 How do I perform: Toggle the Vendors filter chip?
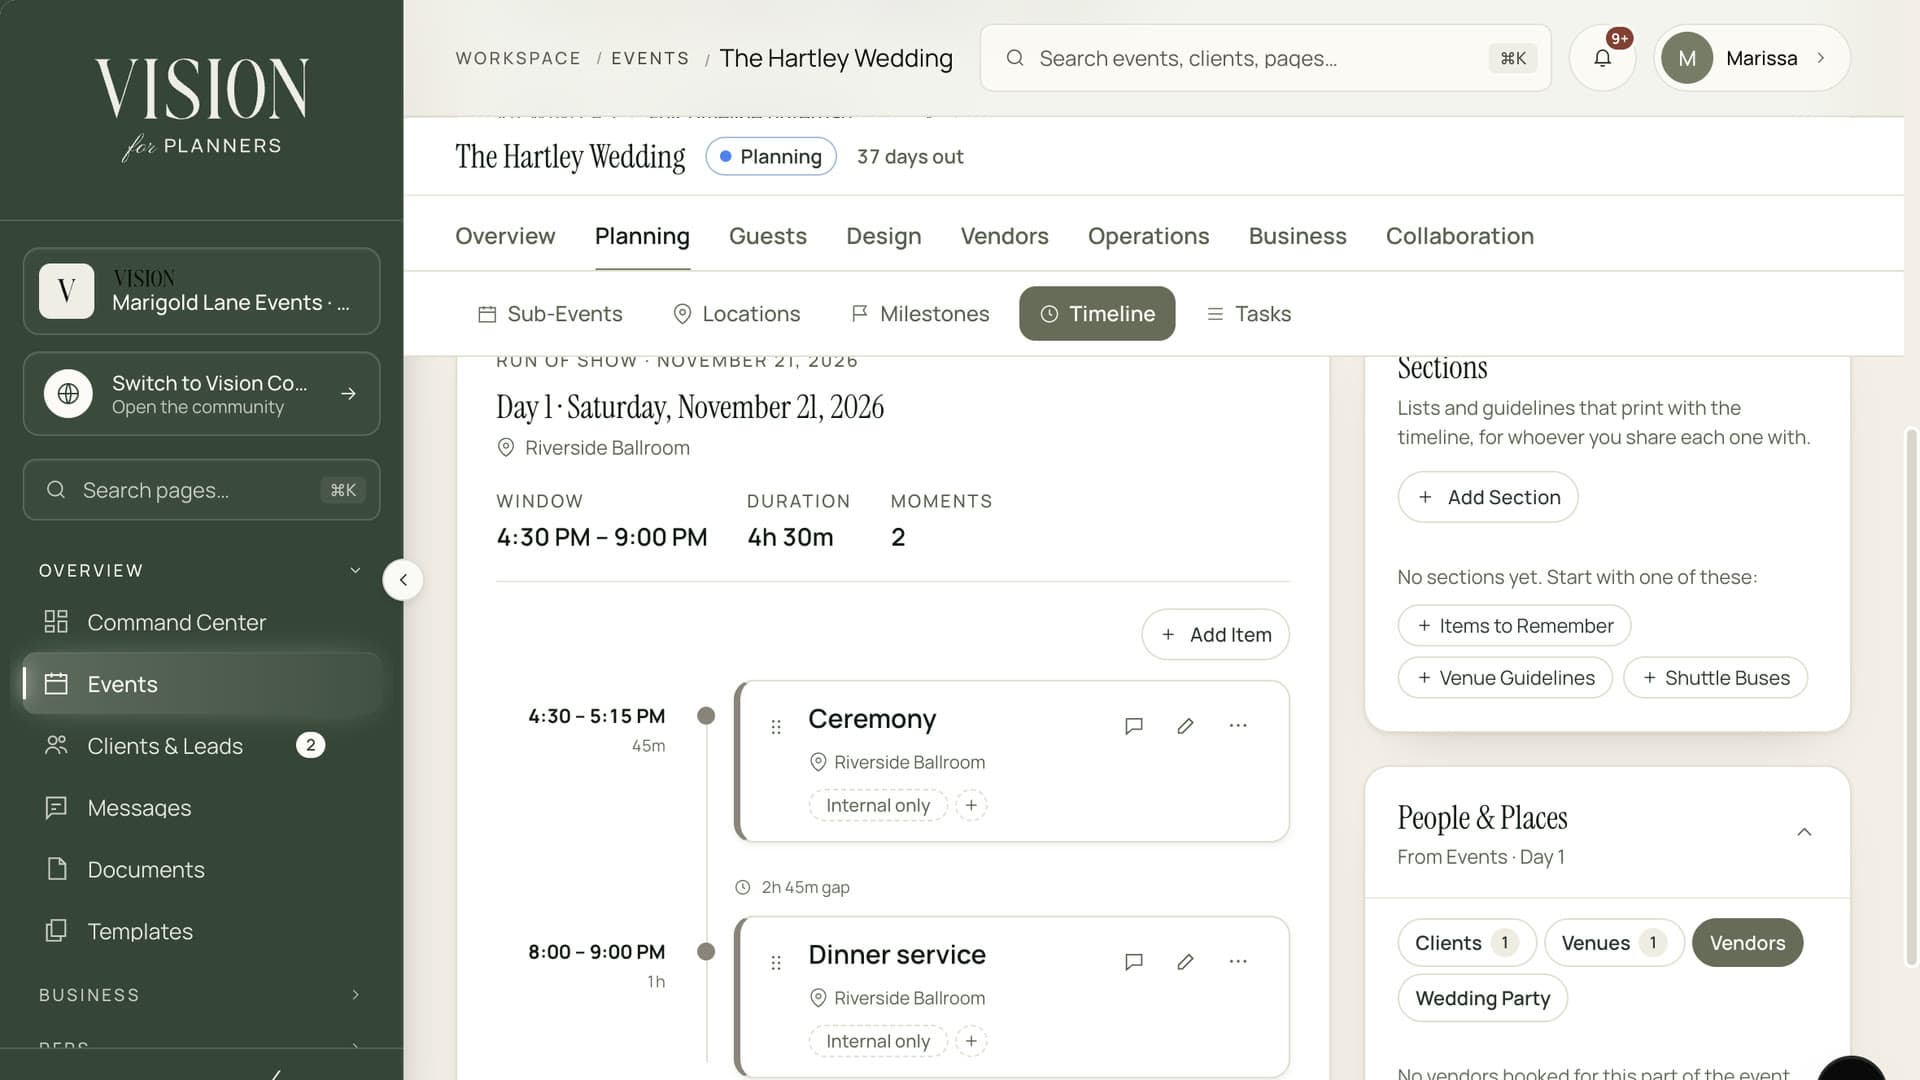pos(1747,943)
